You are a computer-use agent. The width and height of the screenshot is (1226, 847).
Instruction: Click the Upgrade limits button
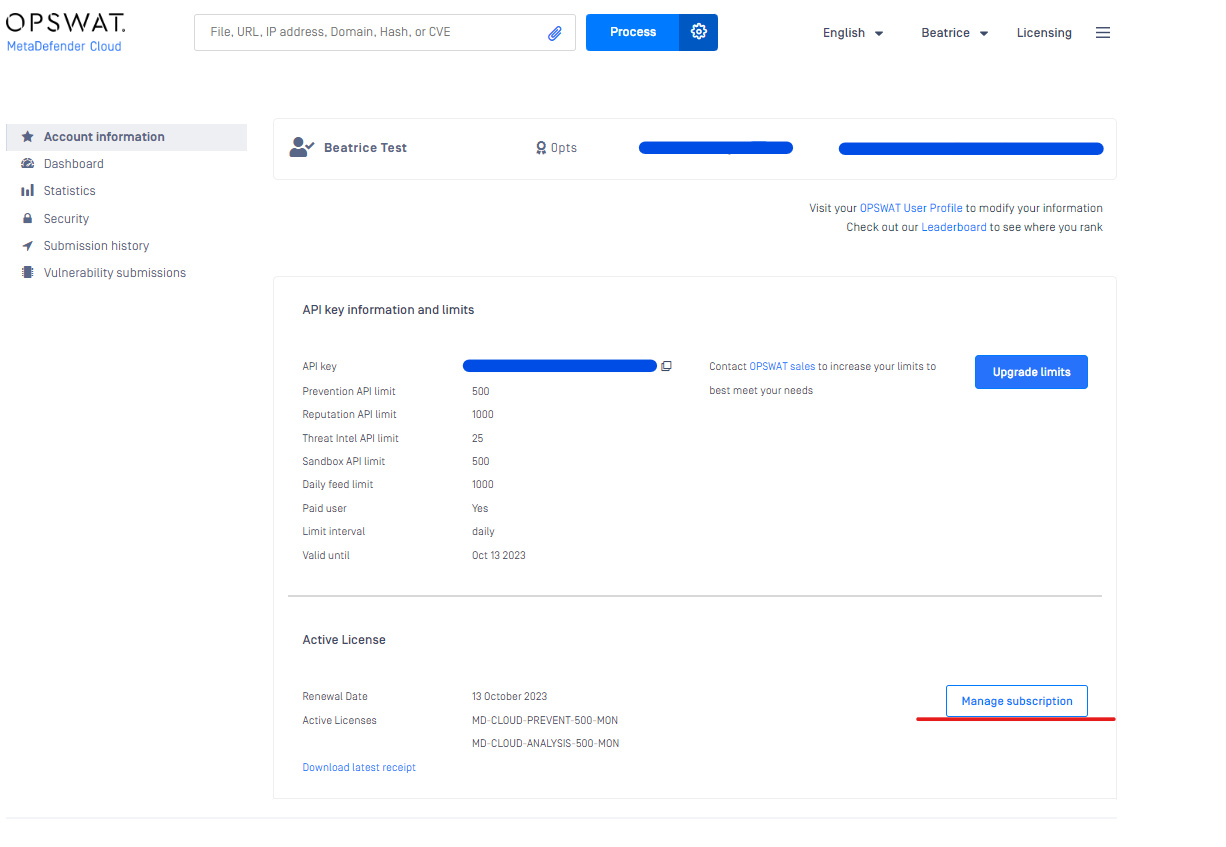1031,372
